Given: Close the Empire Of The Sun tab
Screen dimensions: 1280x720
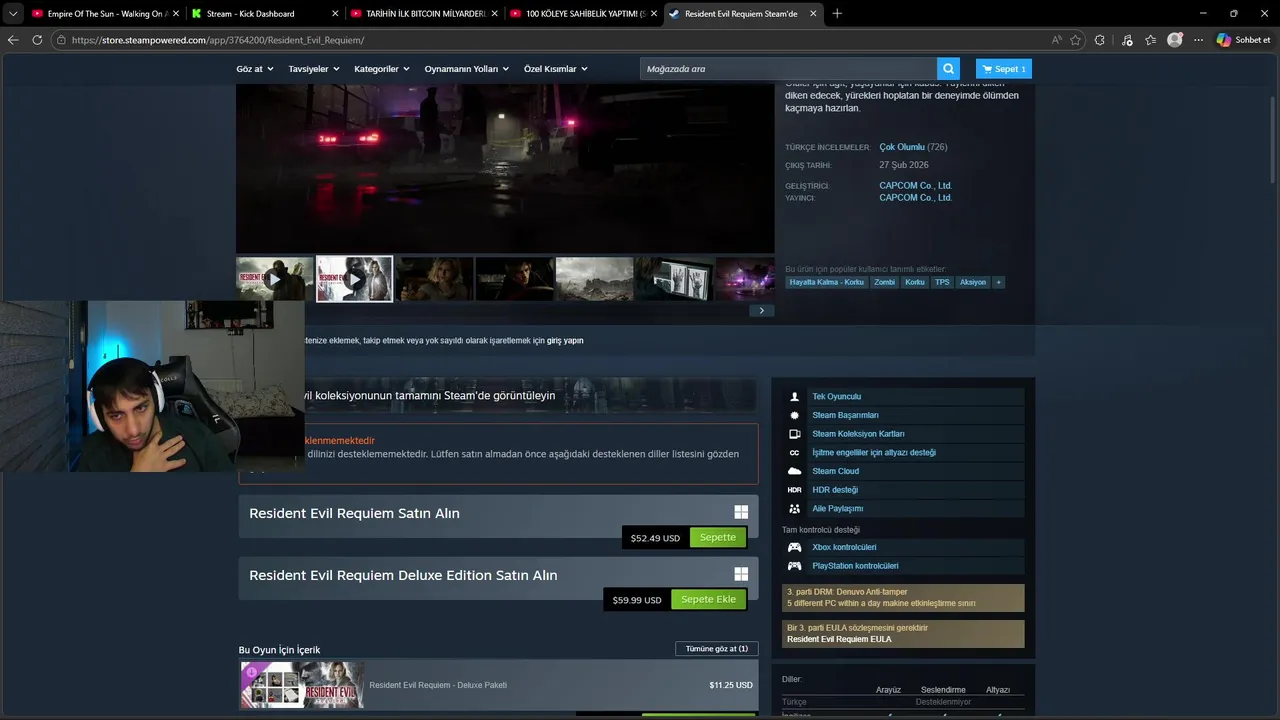Looking at the screenshot, I should pyautogui.click(x=176, y=14).
